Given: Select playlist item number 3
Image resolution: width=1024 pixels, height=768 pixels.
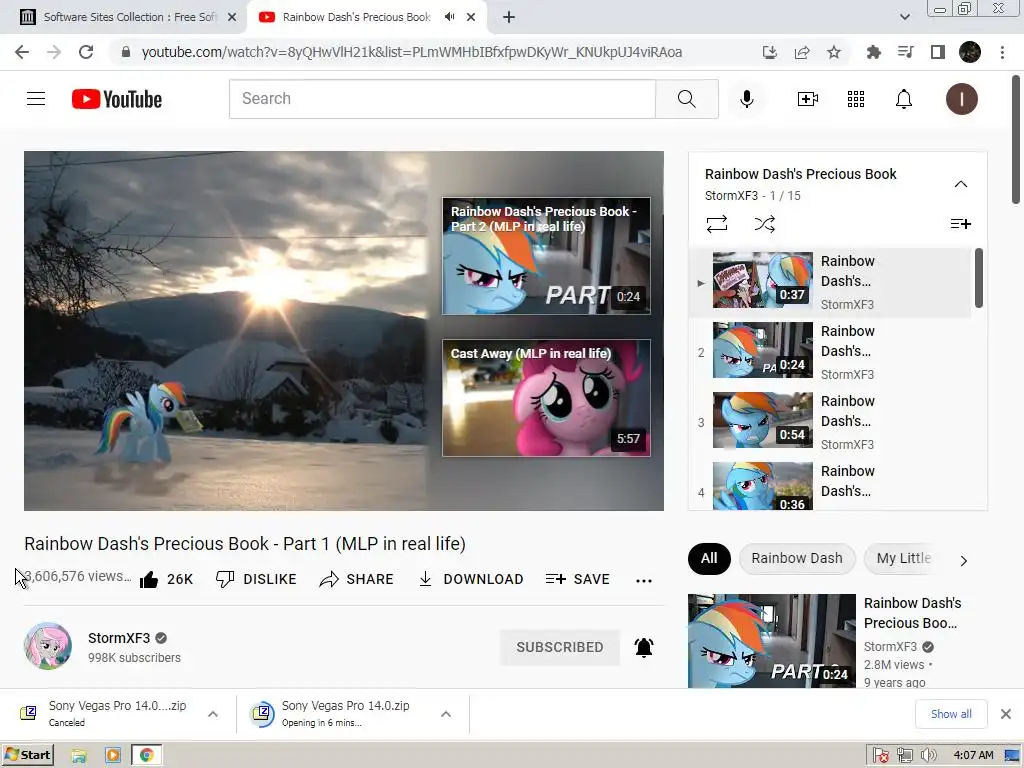Looking at the screenshot, I should [829, 422].
